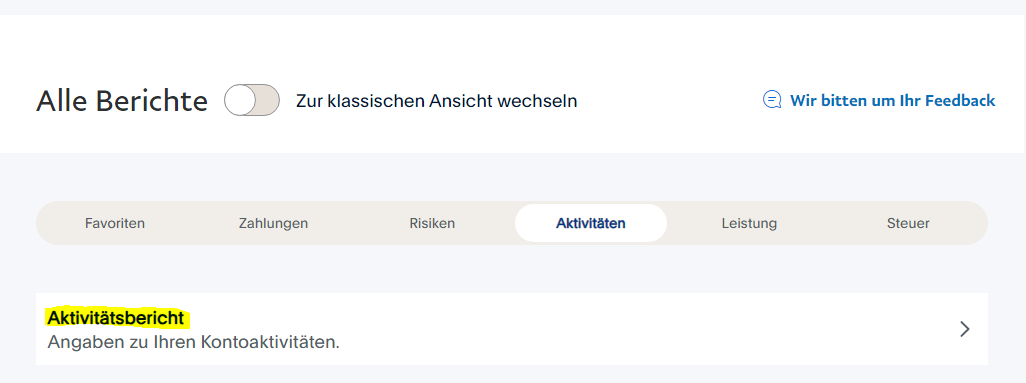1026x383 pixels.
Task: Toggle the classic view switch
Action: [252, 100]
